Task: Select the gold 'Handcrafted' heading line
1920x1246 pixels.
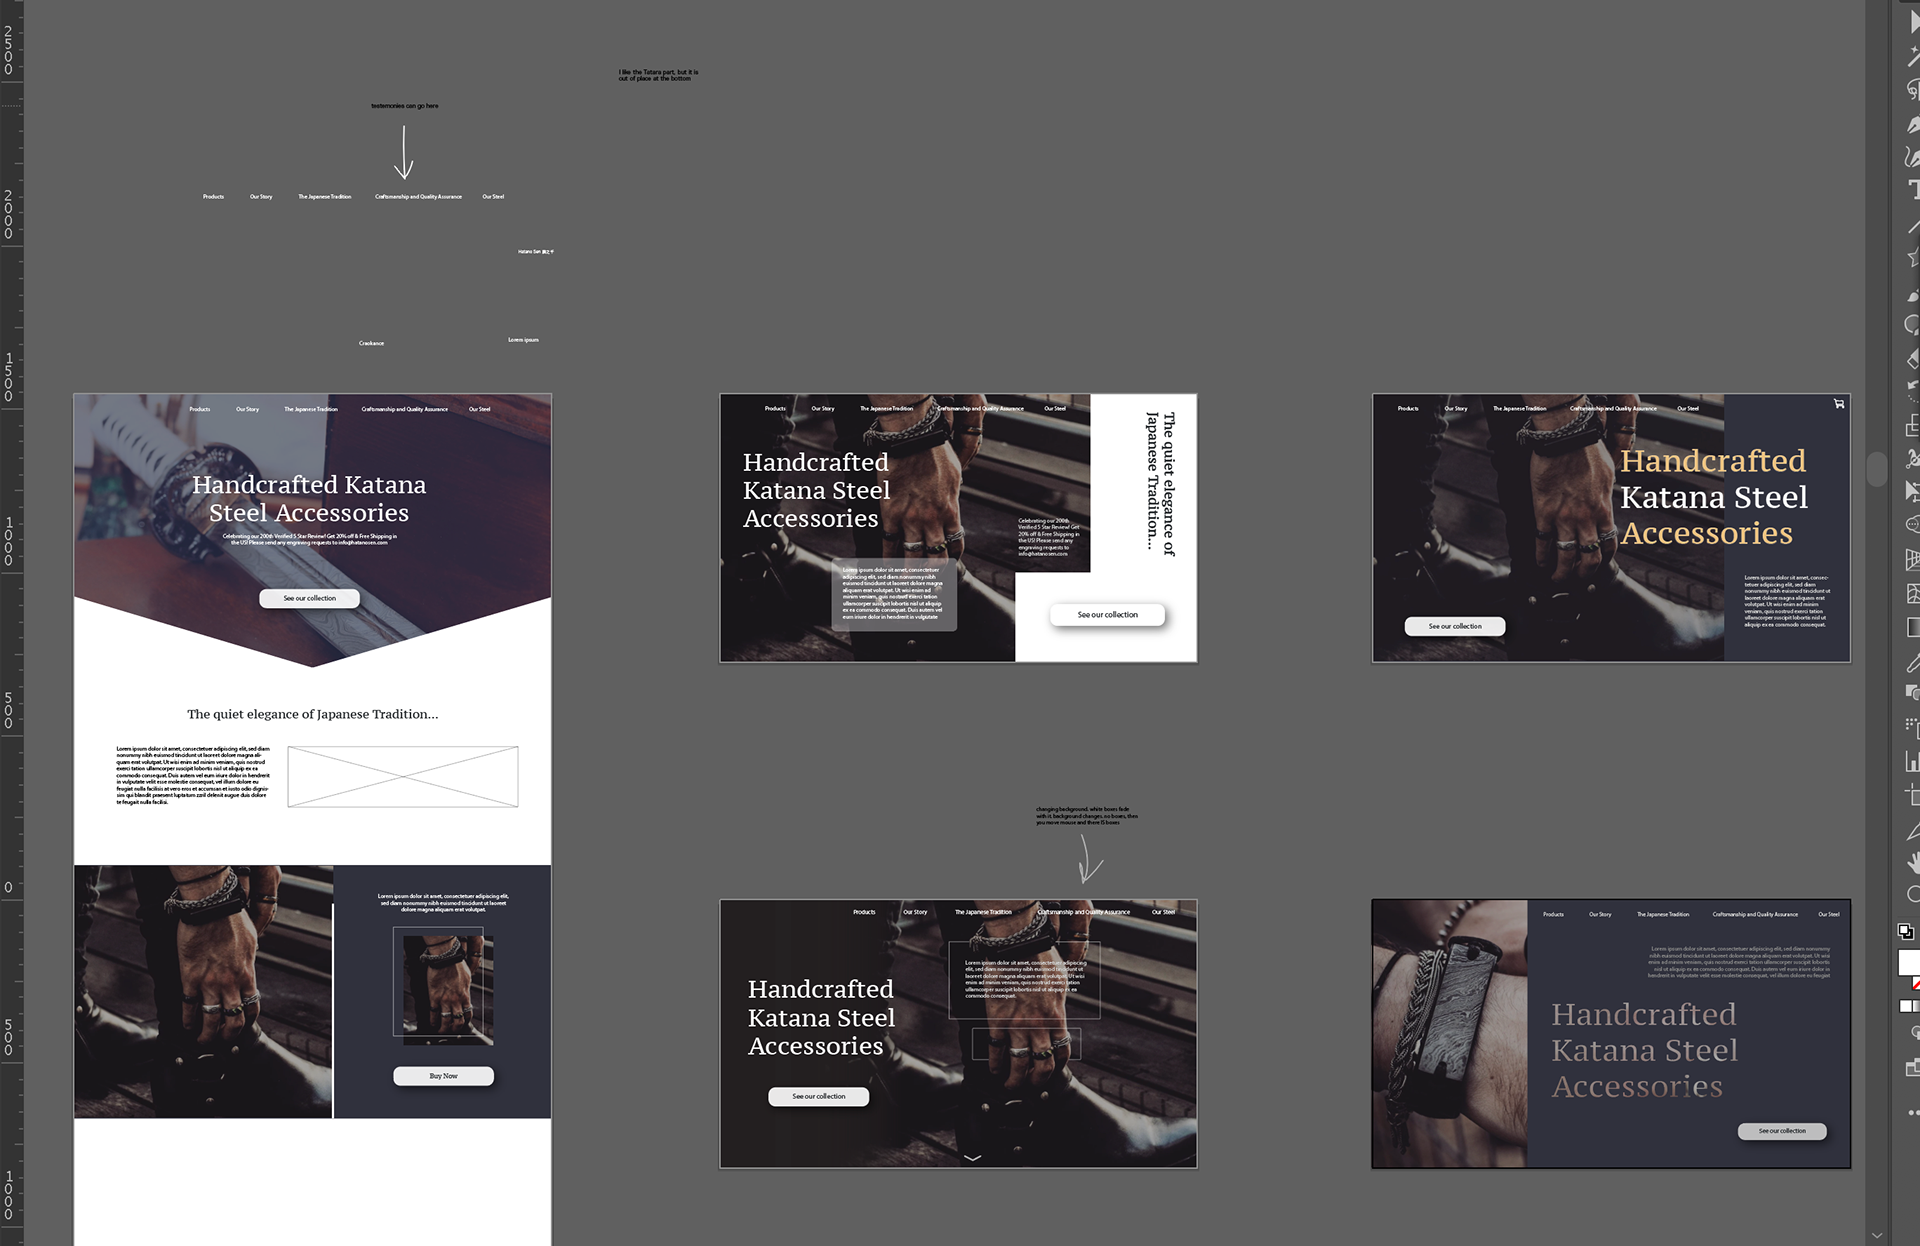Action: [x=1712, y=460]
